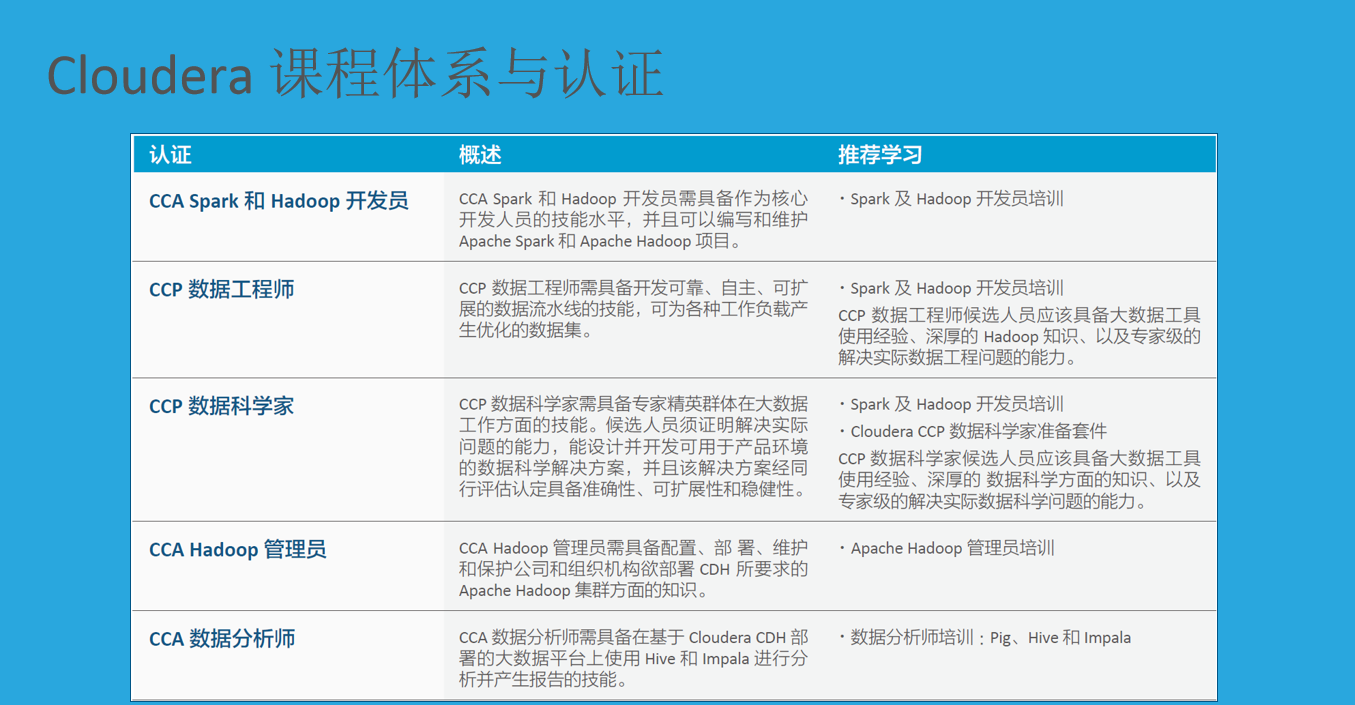The image size is (1355, 705).
Task: Click the "CCP 数据工程师" certification name
Action: [x=222, y=290]
